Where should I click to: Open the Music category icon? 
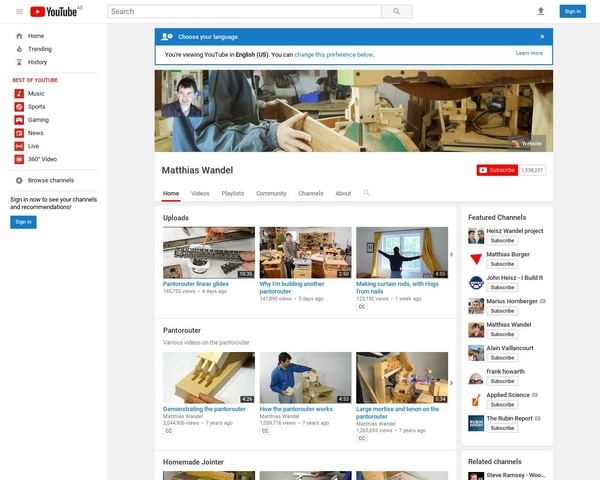[x=19, y=93]
